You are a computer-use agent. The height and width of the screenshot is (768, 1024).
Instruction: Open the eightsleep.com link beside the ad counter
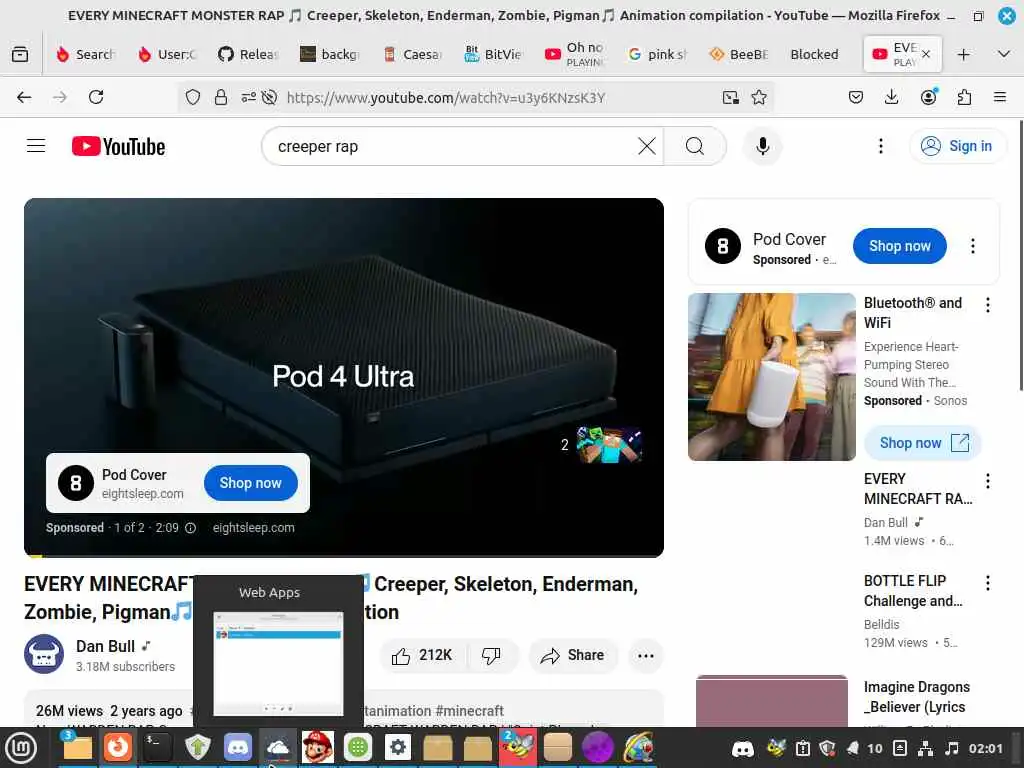click(x=253, y=528)
